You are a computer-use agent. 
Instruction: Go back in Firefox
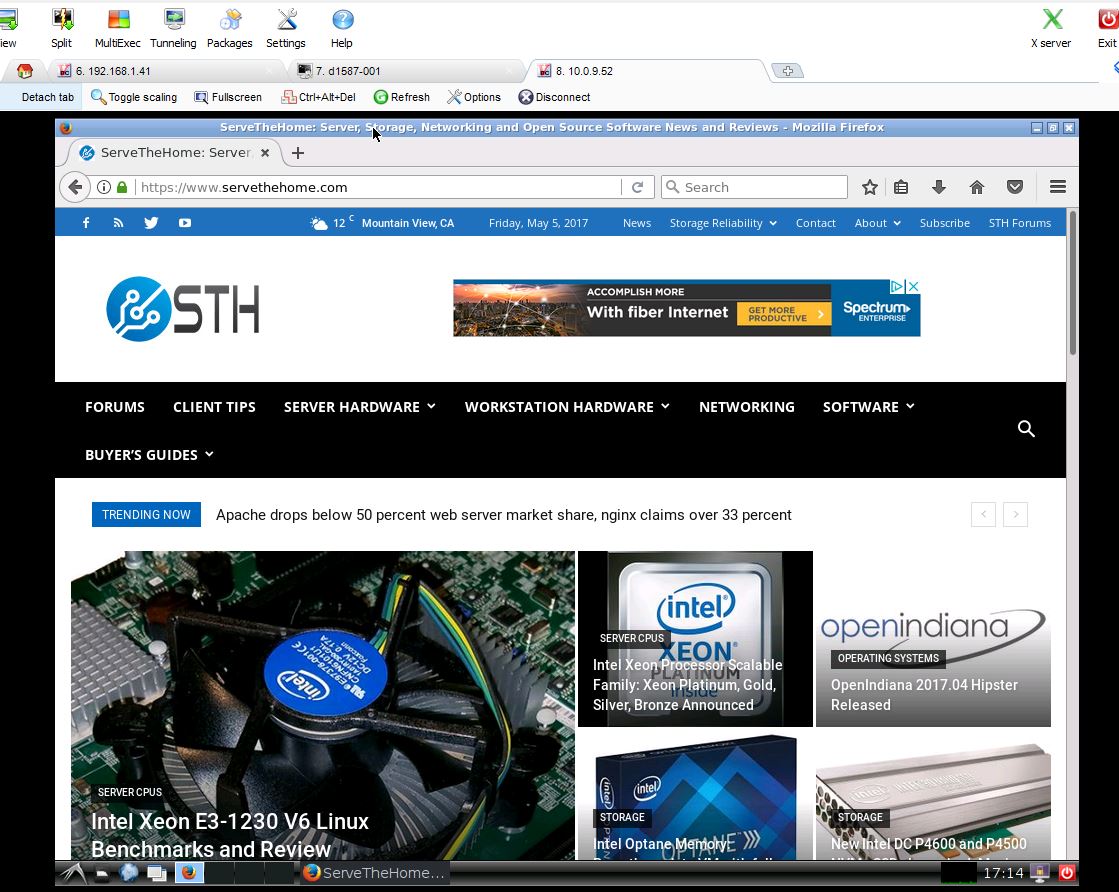click(x=75, y=187)
